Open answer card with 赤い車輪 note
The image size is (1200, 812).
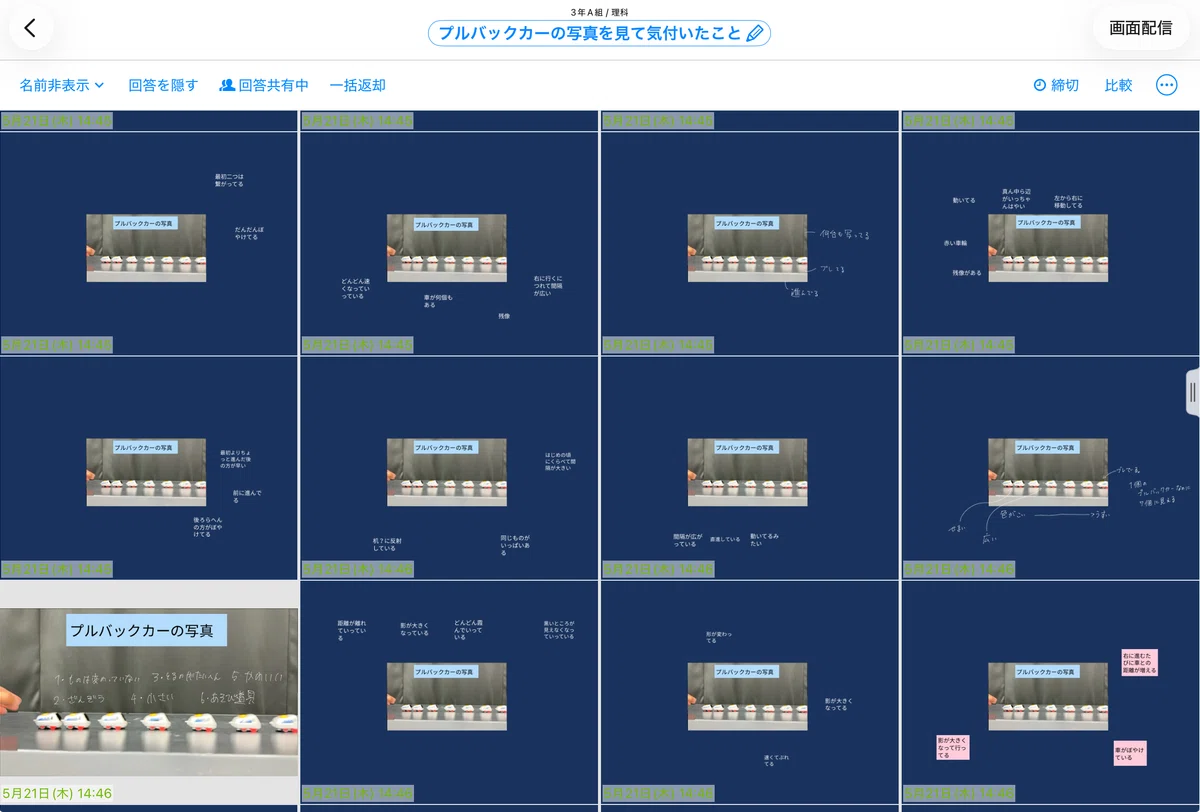click(x=1050, y=243)
